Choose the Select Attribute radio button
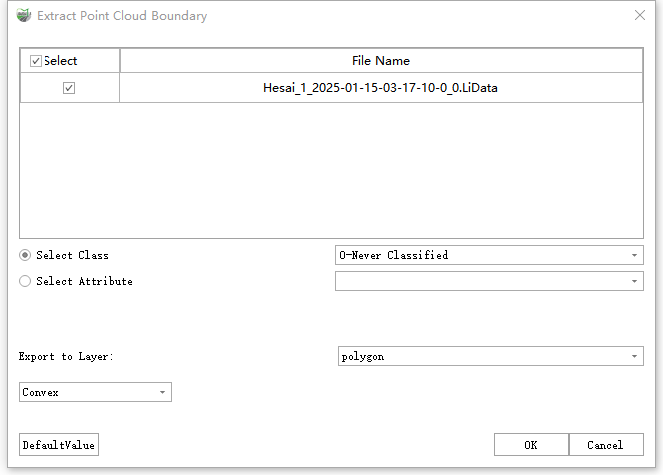 coord(26,281)
